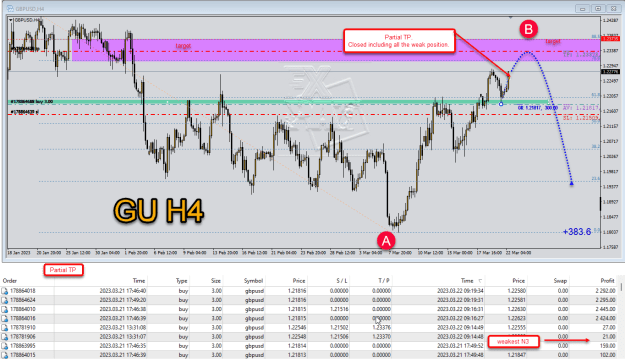The height and width of the screenshot is (361, 625).
Task: Sort the table by Symbol header
Action: click(x=254, y=281)
